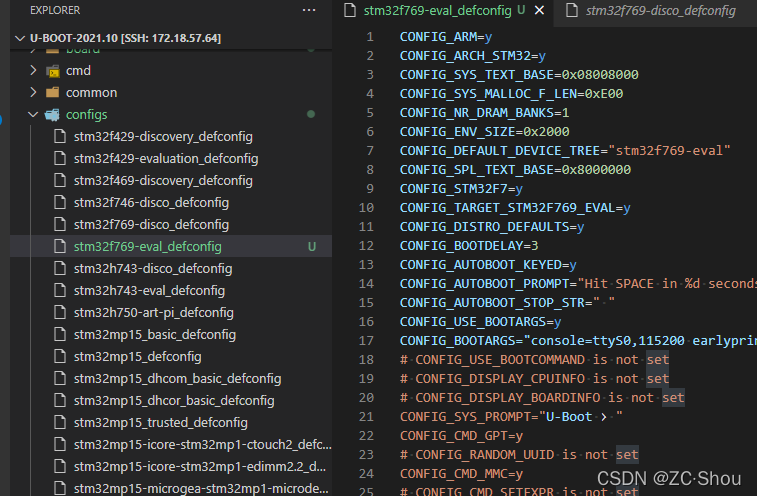Image resolution: width=757 pixels, height=496 pixels.
Task: Open stm32mp15_dhcom_basic_defconfig file
Action: pos(178,378)
